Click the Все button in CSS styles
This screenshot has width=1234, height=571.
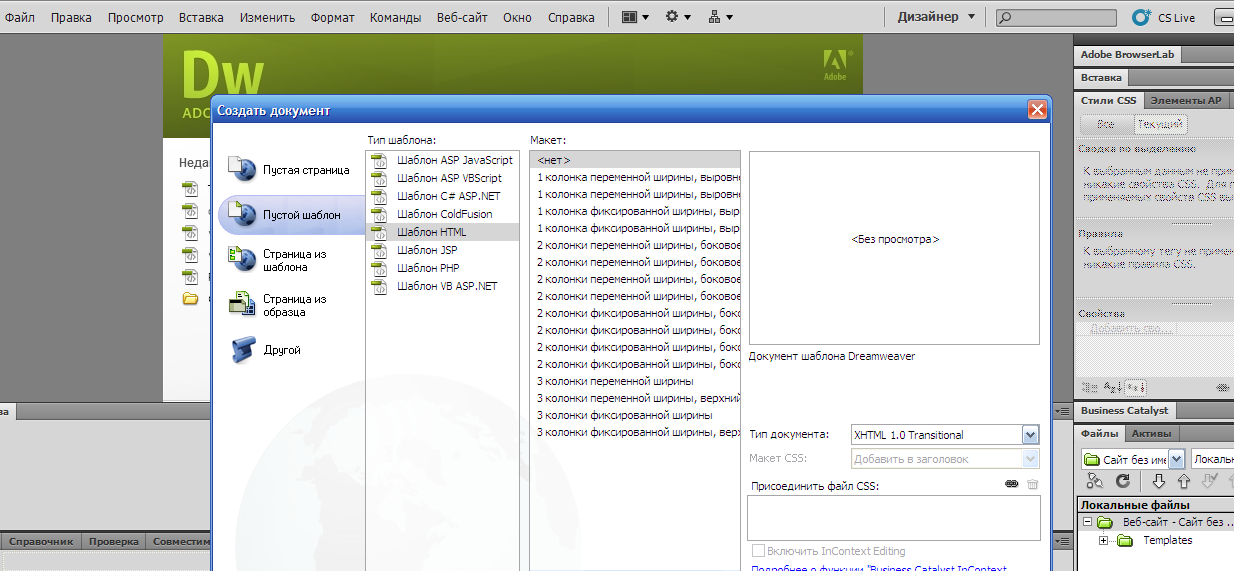pyautogui.click(x=1106, y=125)
